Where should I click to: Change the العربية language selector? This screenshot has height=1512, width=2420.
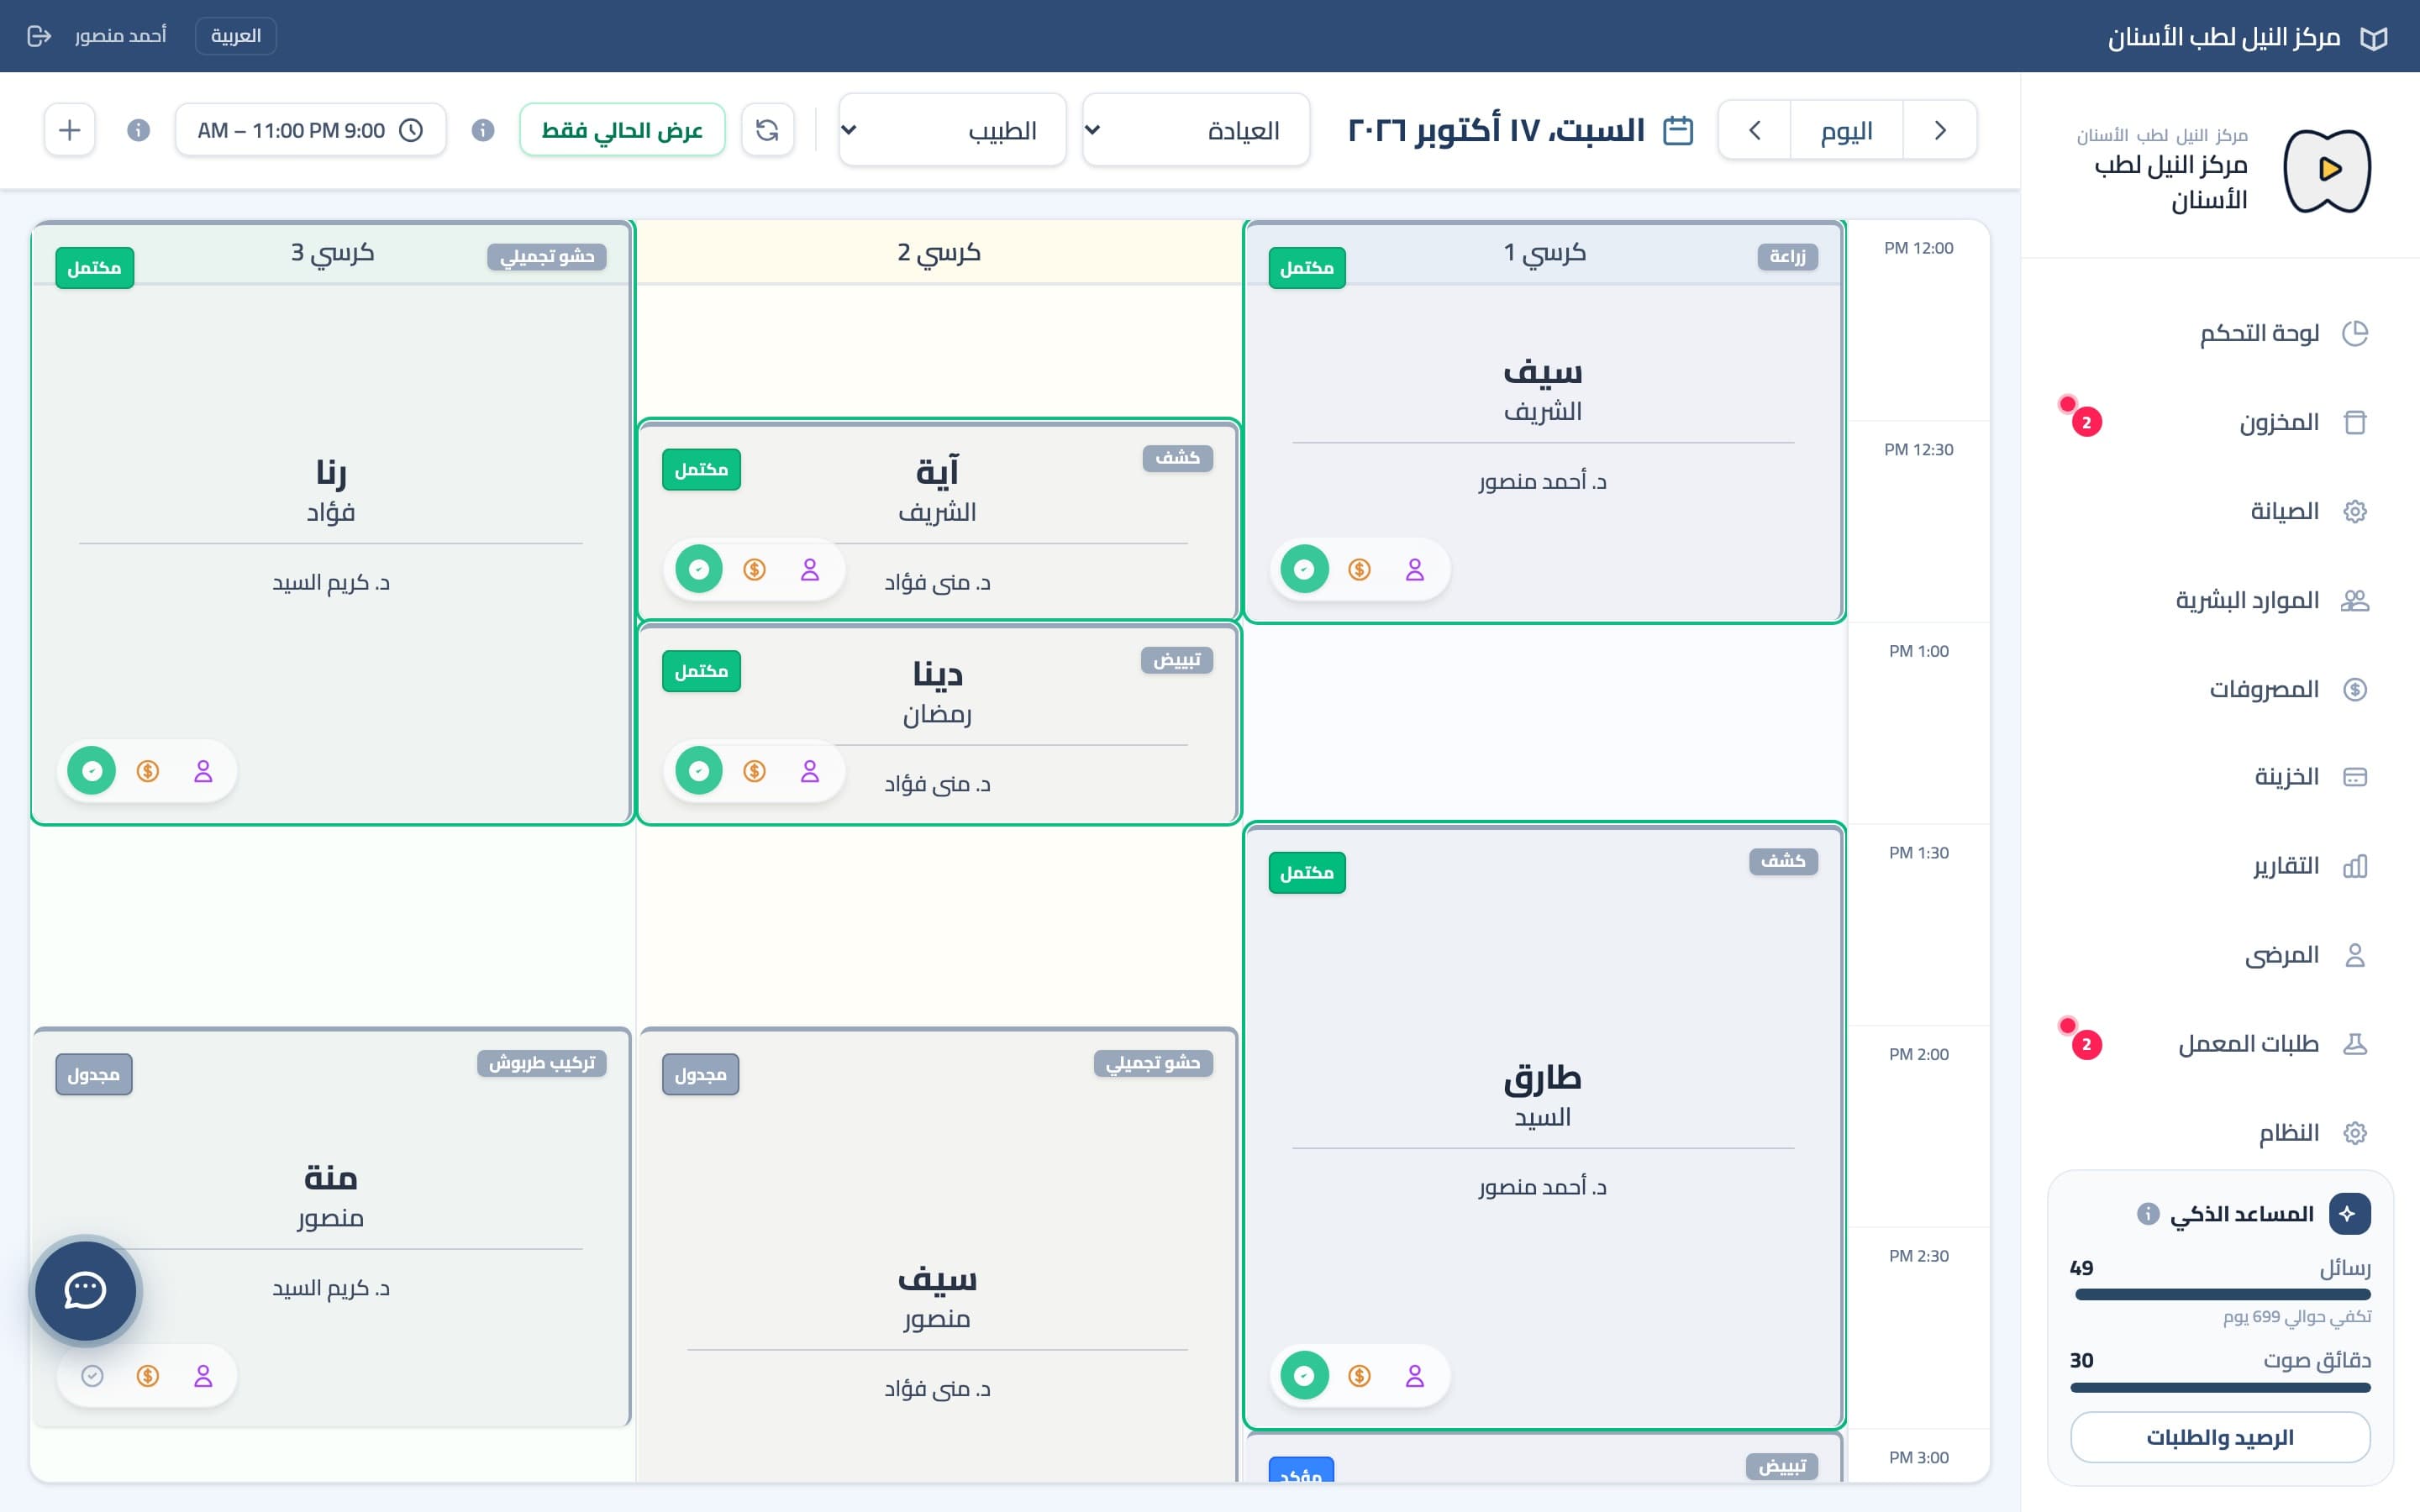(x=236, y=36)
